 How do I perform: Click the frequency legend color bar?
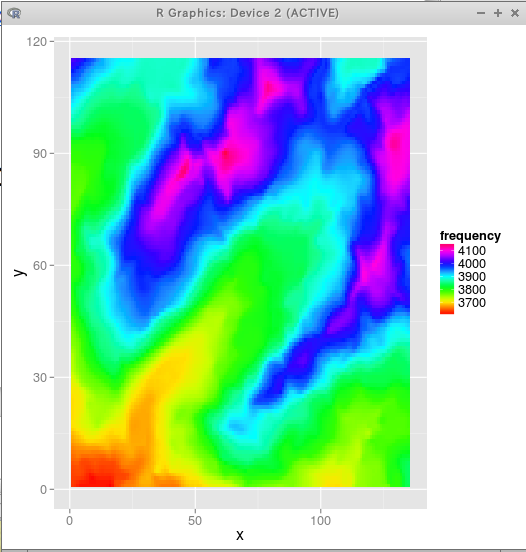point(447,279)
